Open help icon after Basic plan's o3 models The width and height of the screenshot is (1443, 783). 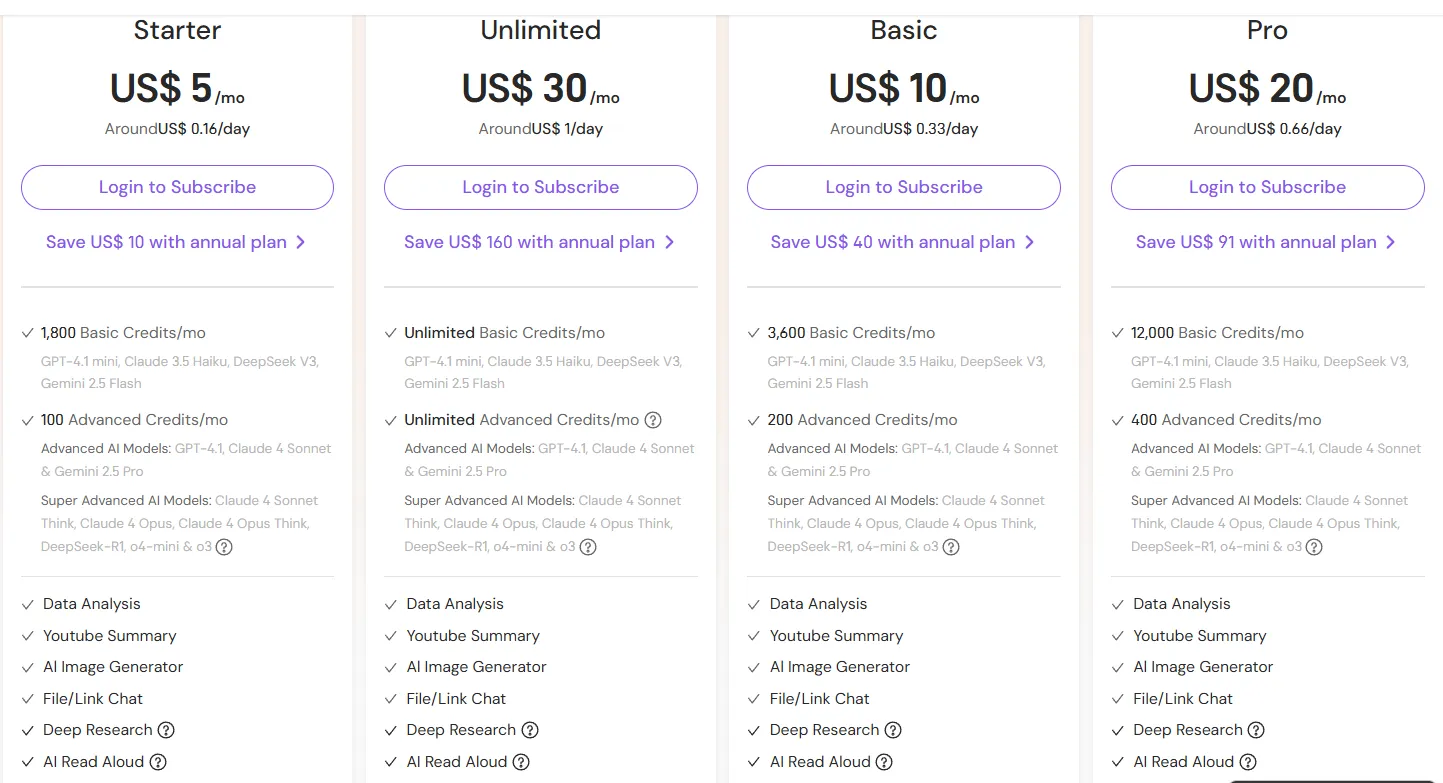(x=951, y=547)
